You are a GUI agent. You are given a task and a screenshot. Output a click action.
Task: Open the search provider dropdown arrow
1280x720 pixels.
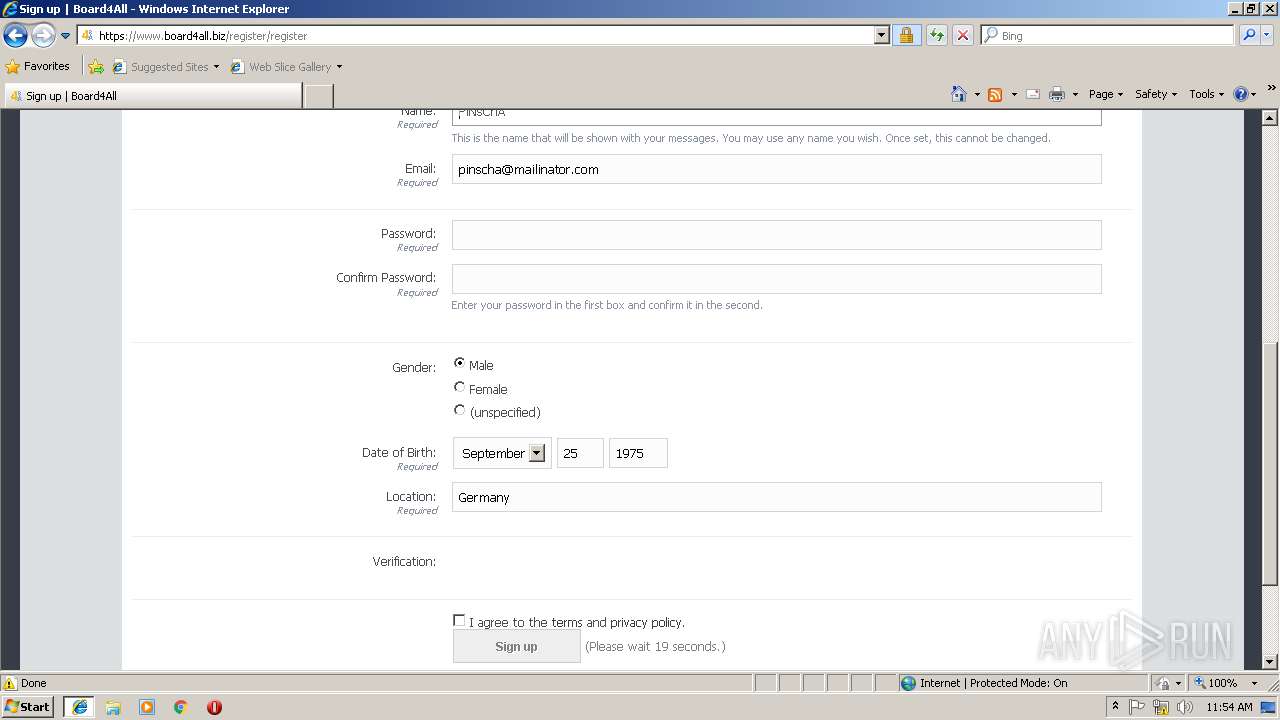tap(1268, 35)
